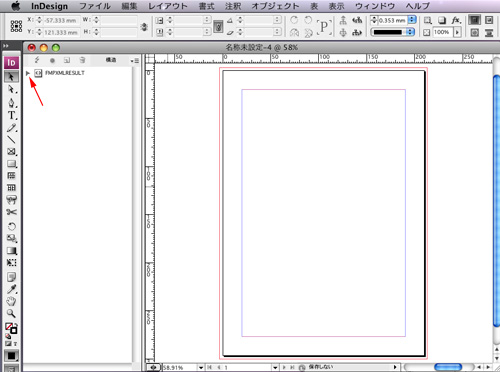
Task: Open the stroke style black line dropdown
Action: (x=410, y=32)
